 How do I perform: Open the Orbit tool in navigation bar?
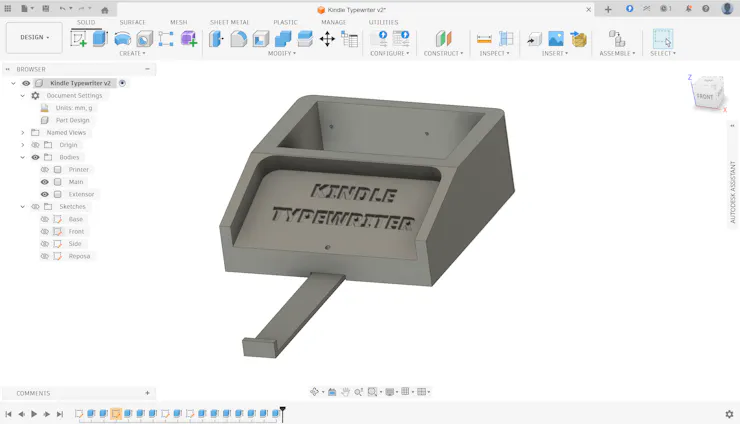pos(314,392)
